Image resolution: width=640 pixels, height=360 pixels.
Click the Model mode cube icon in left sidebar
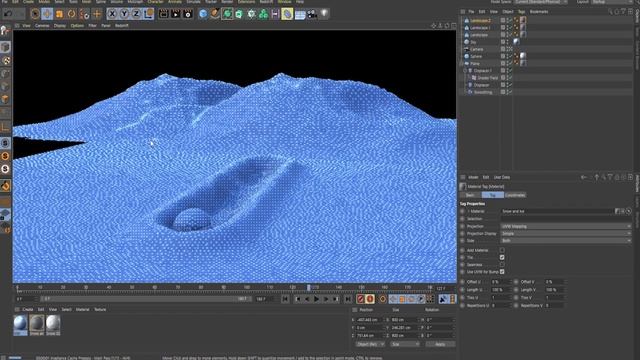5,47
